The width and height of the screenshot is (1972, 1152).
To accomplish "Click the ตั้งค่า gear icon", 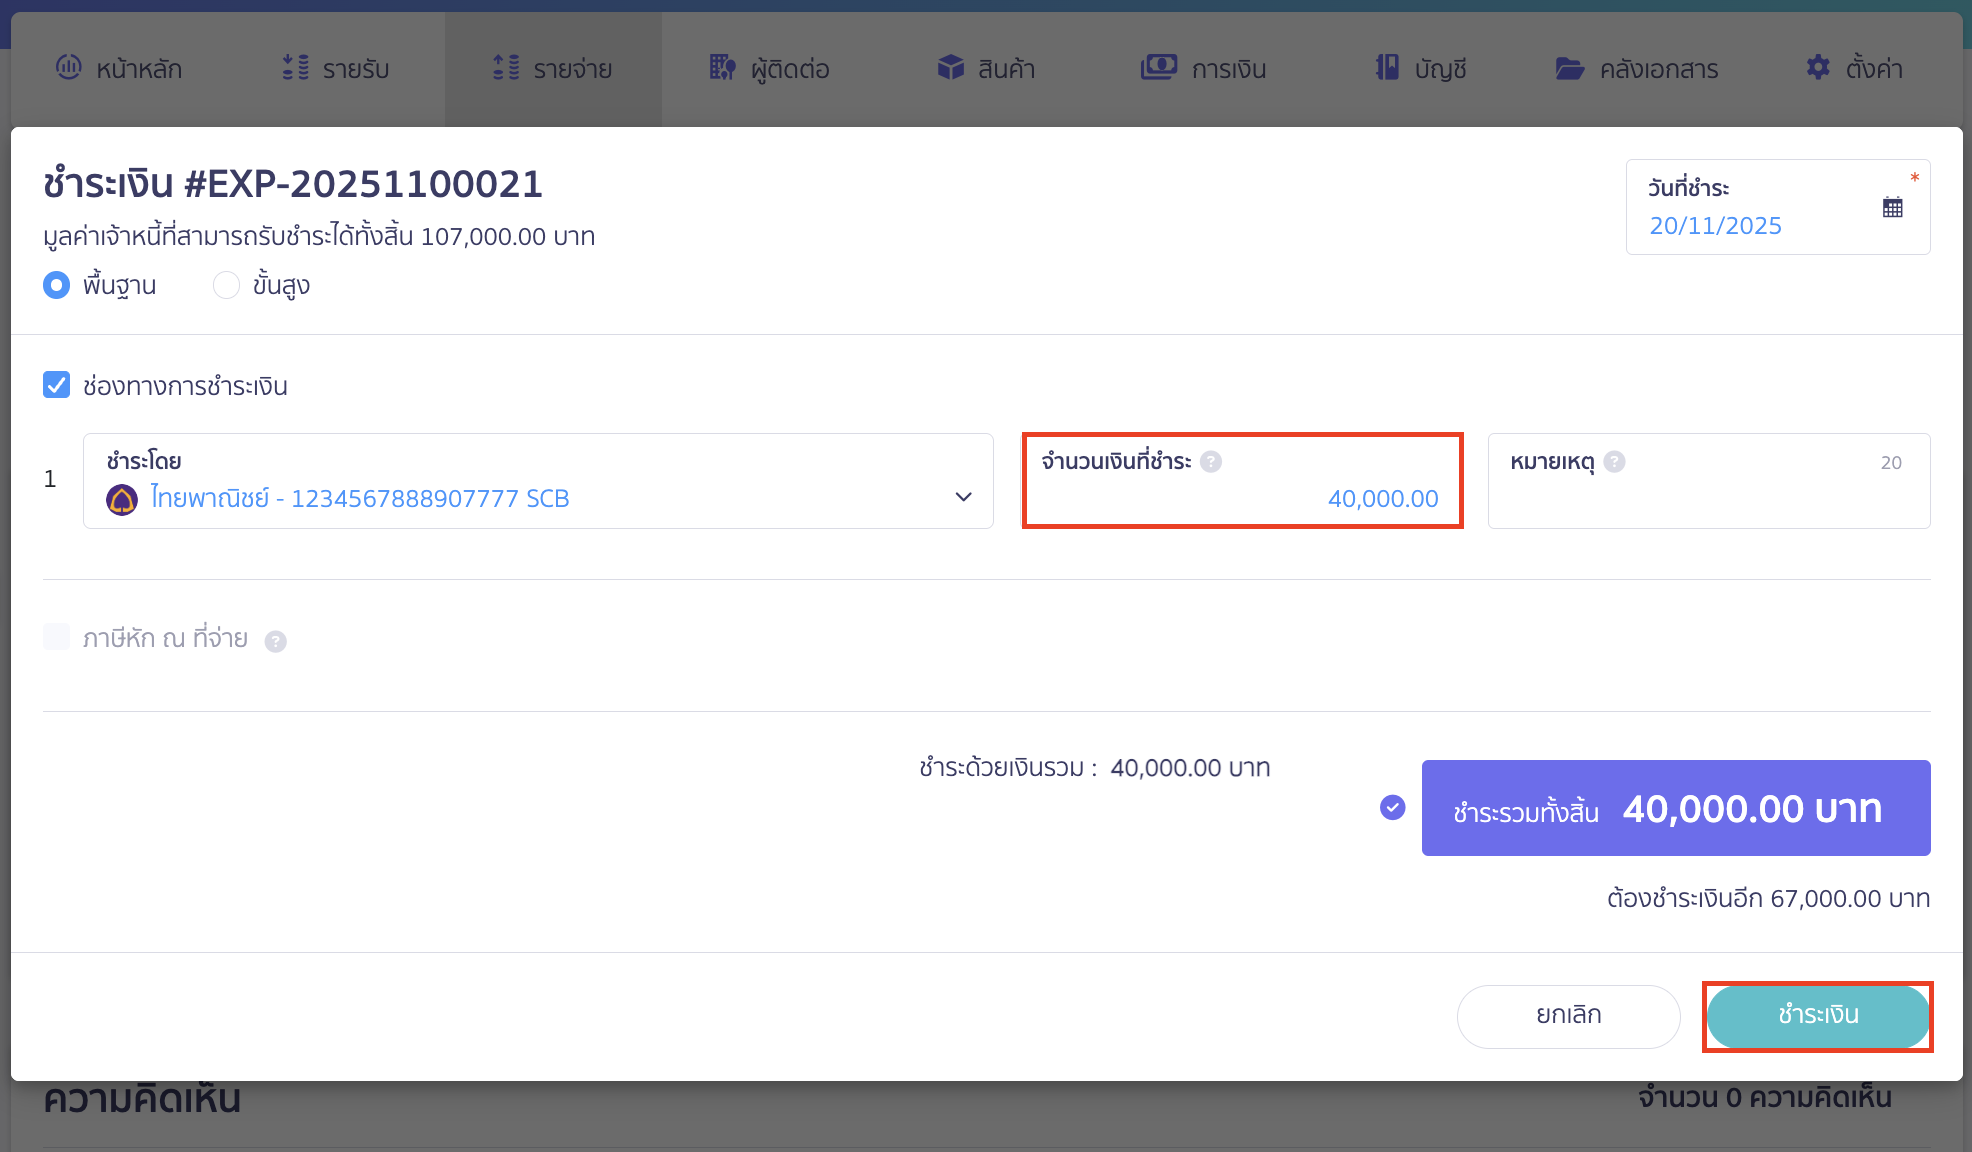I will pyautogui.click(x=1818, y=68).
